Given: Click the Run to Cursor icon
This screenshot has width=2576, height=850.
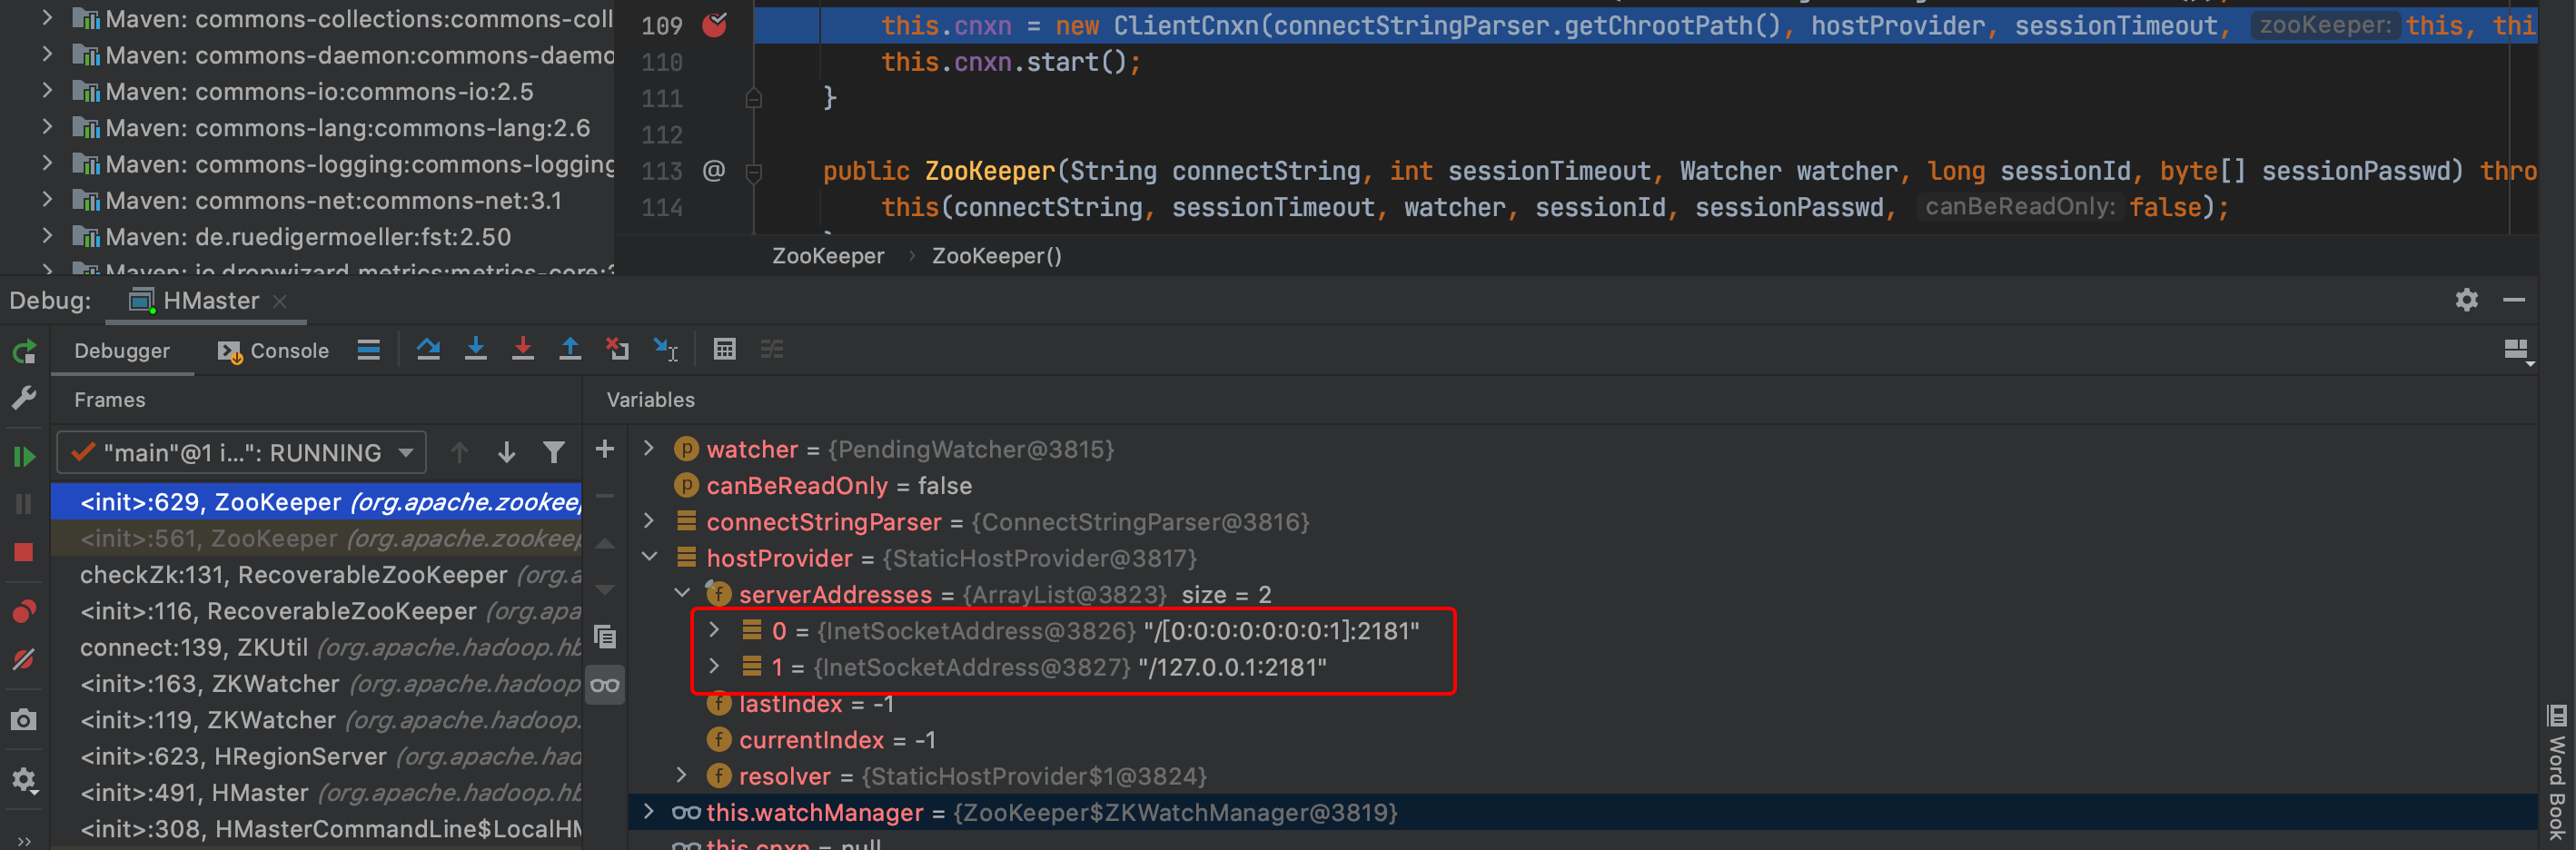Looking at the screenshot, I should [665, 349].
